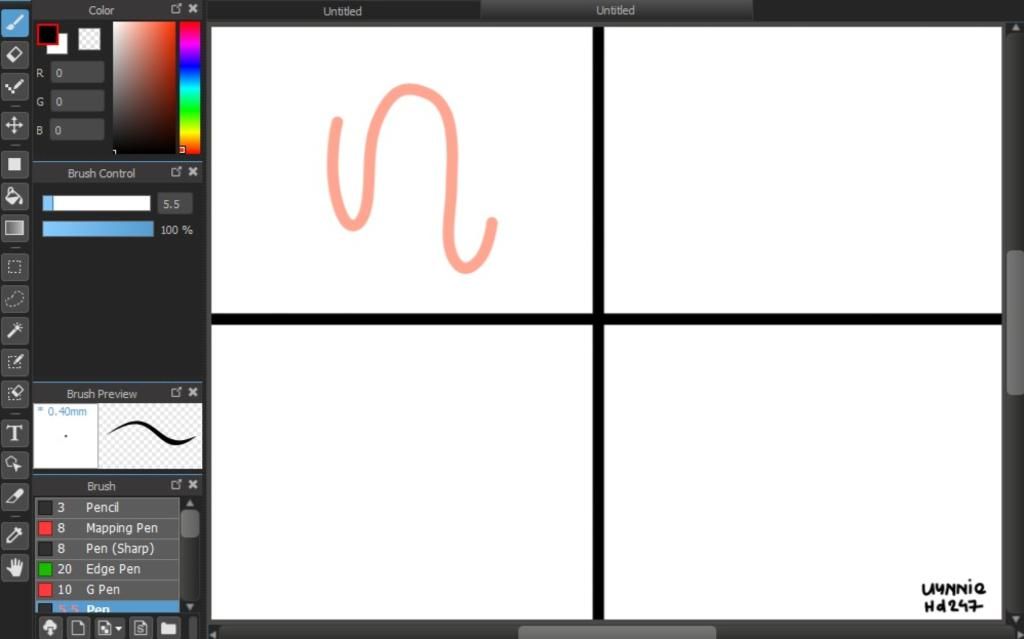Float the Brush list panel
The width and height of the screenshot is (1024, 639).
click(176, 485)
